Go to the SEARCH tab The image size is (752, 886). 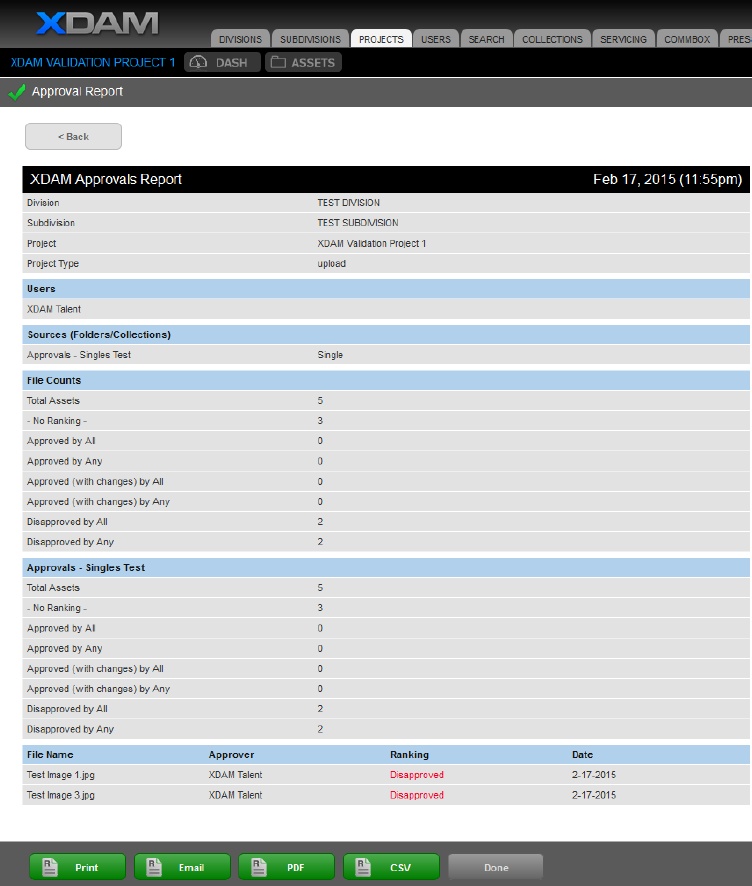(x=486, y=39)
